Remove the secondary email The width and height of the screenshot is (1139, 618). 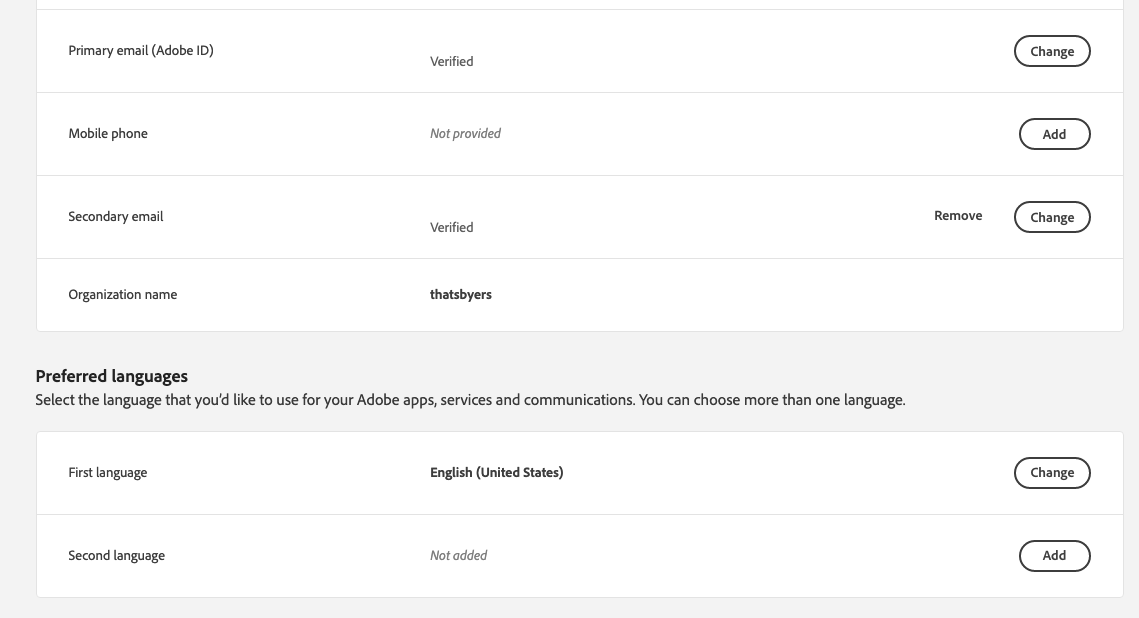coord(957,216)
